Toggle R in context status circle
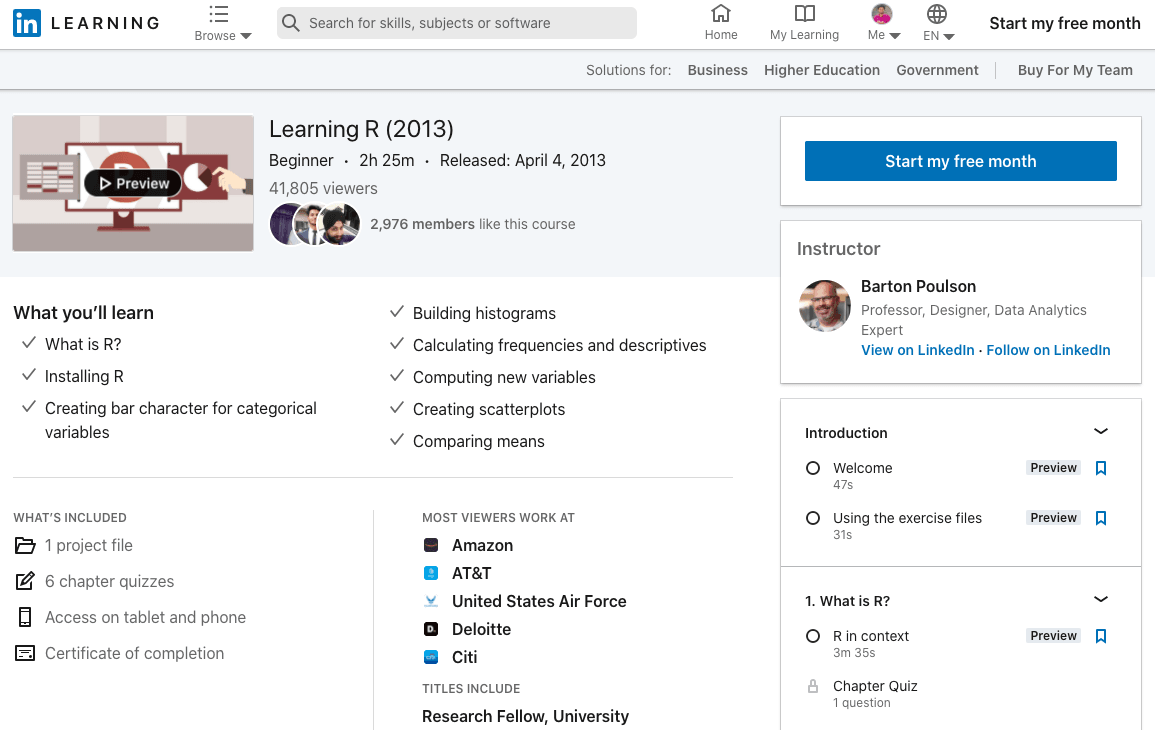The width and height of the screenshot is (1155, 730). point(813,636)
